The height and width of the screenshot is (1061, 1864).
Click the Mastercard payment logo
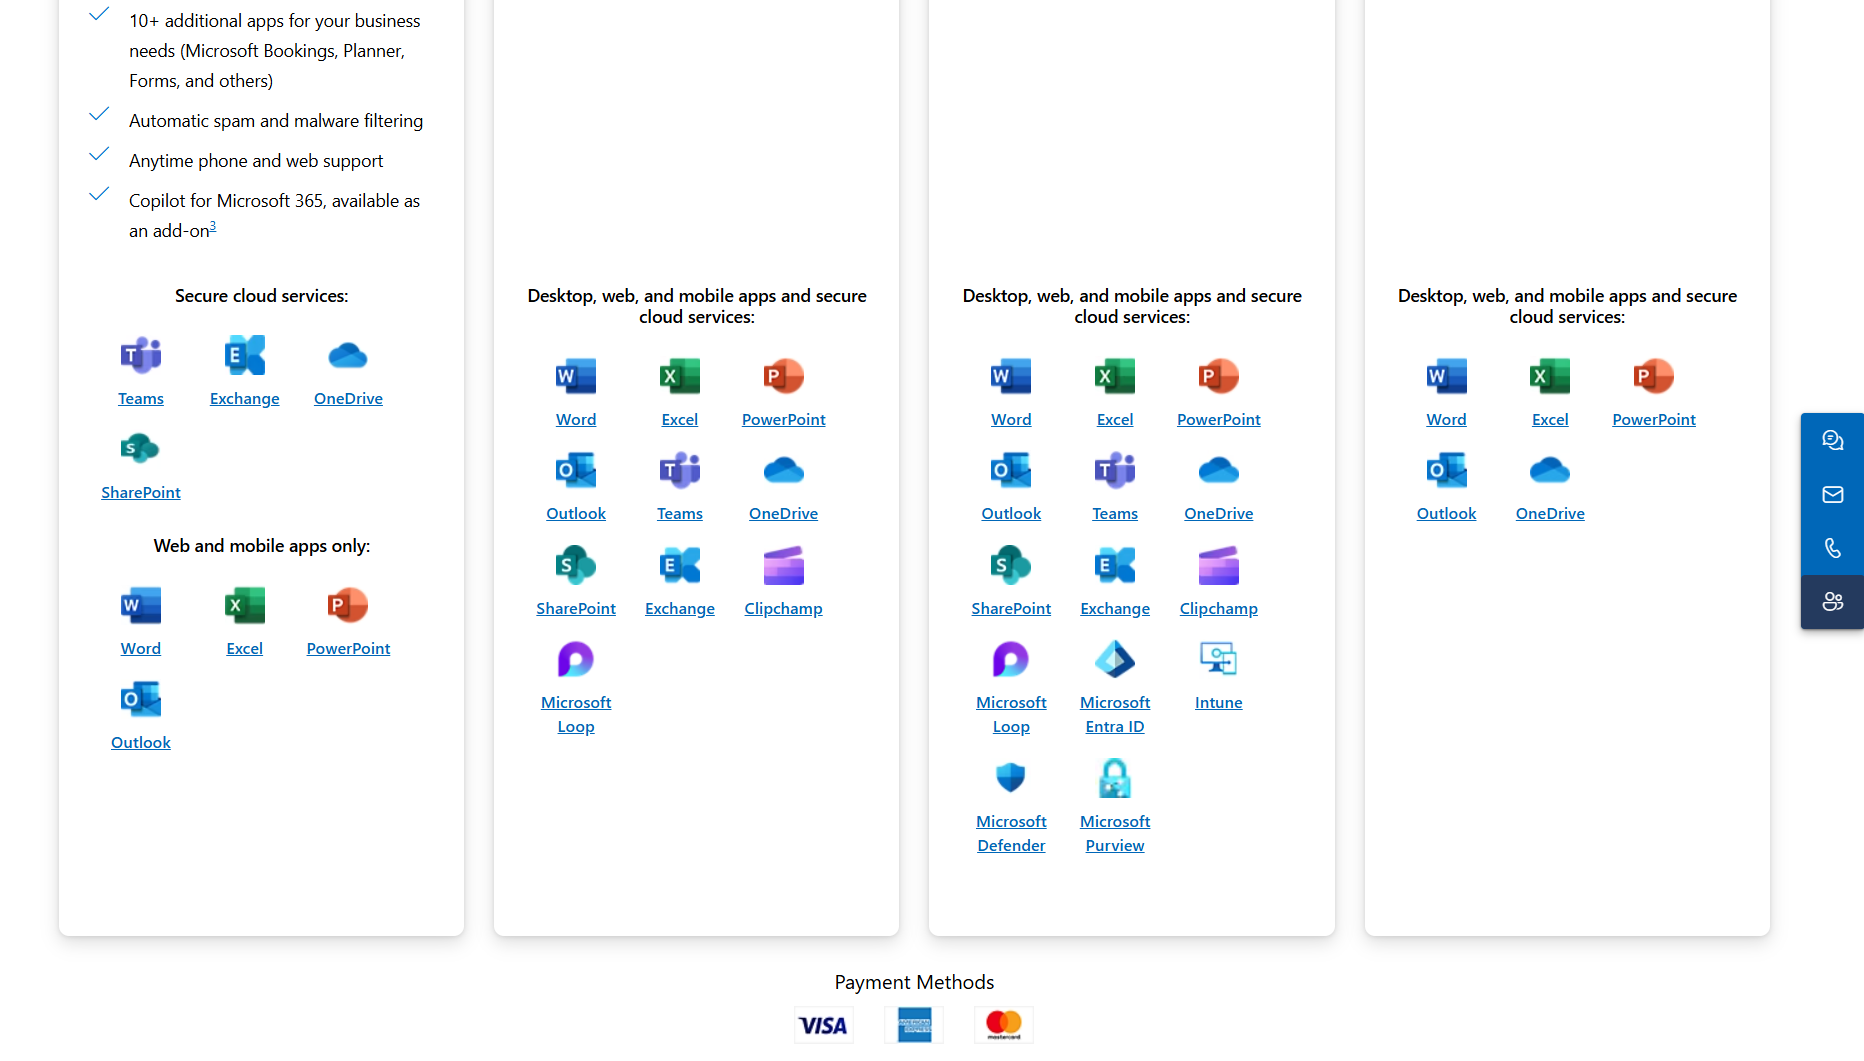click(1003, 1025)
